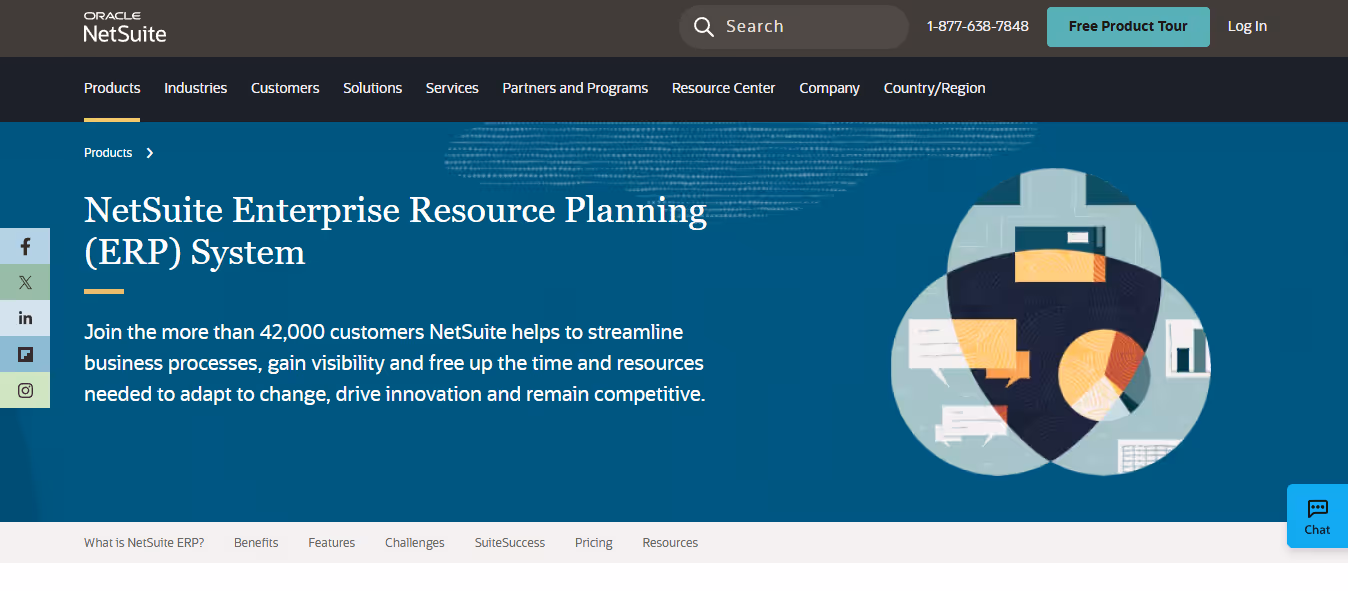Open the Company menu
The height and width of the screenshot is (591, 1348).
click(x=829, y=88)
